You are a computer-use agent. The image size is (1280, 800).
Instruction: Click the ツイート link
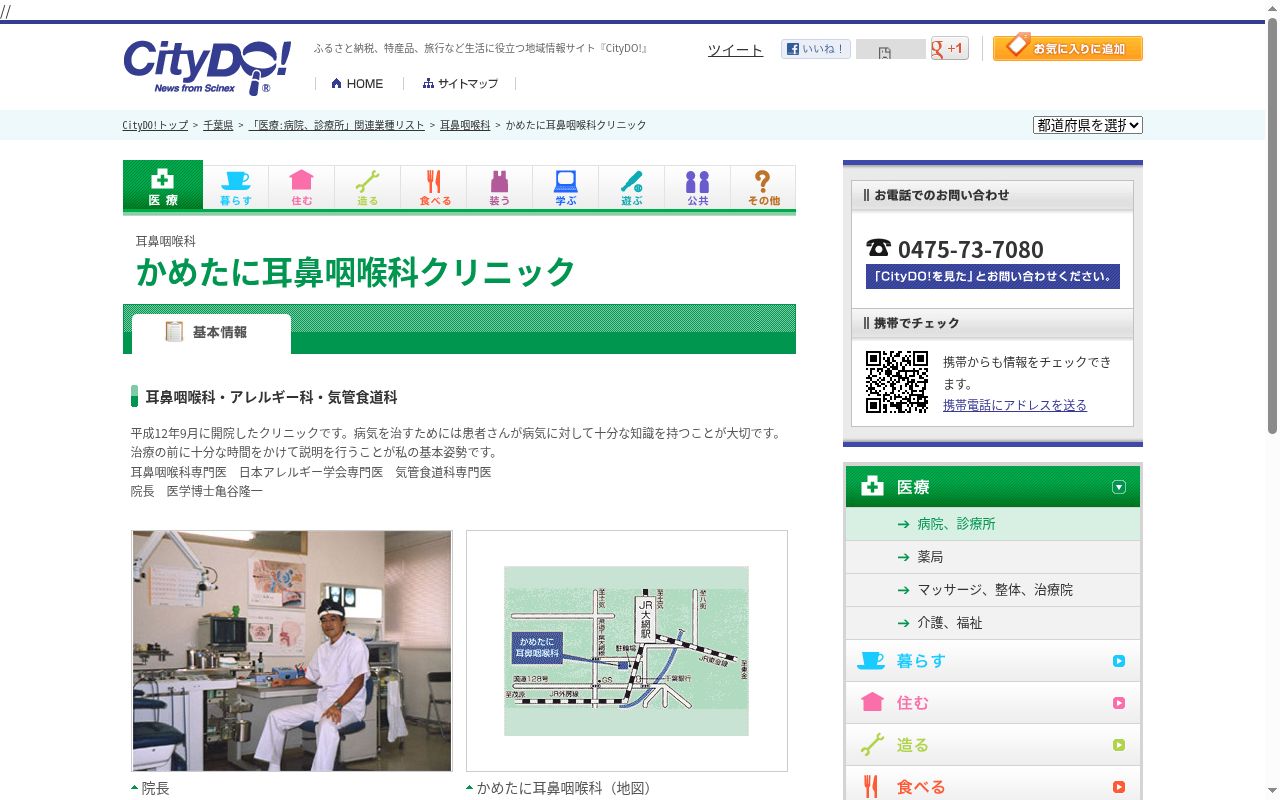[735, 50]
